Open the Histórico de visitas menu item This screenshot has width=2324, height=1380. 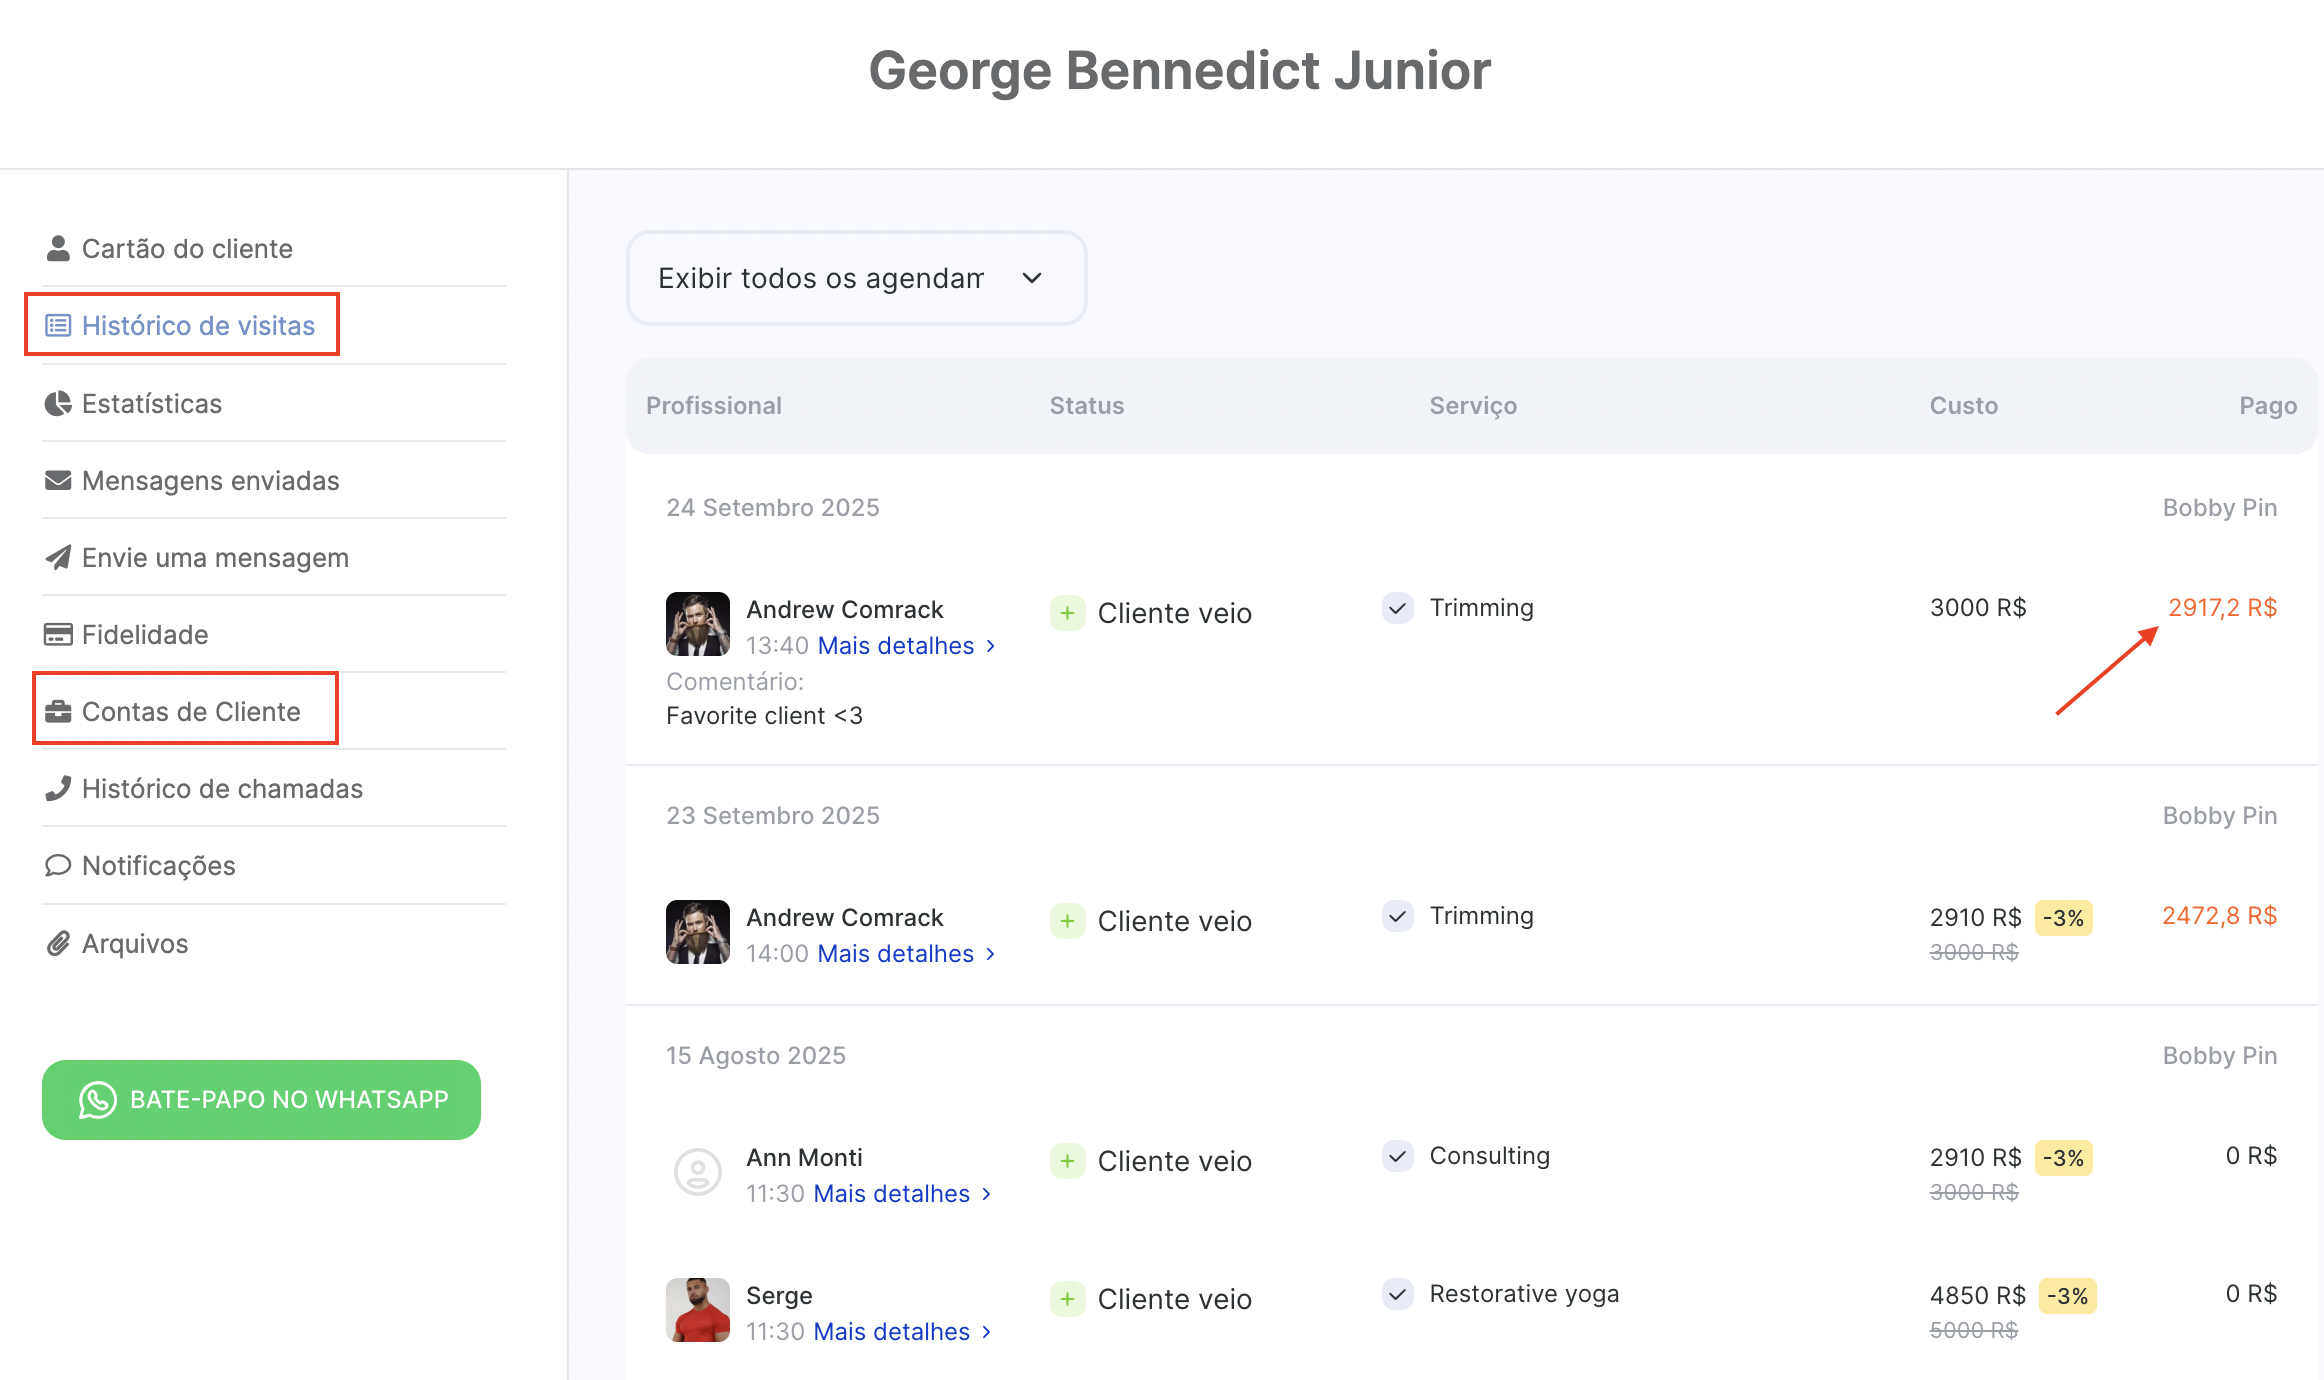[197, 325]
